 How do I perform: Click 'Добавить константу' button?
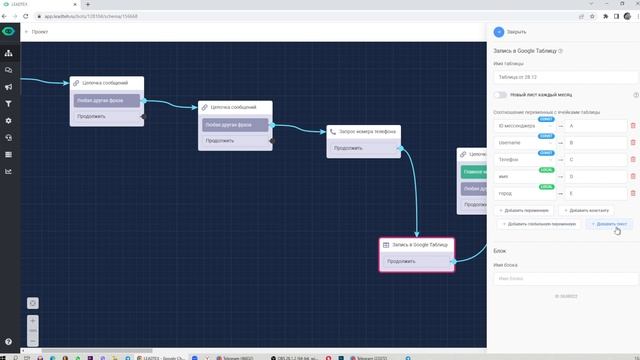(x=586, y=210)
